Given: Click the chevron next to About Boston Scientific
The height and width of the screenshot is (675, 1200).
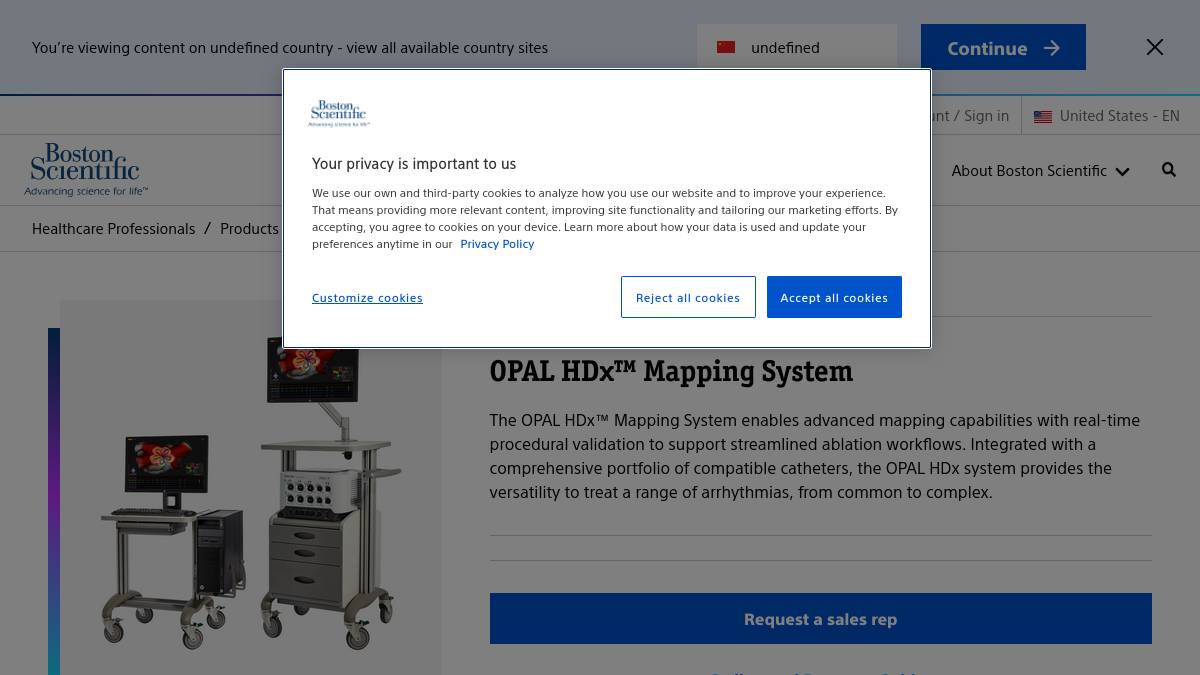Looking at the screenshot, I should click(1122, 172).
